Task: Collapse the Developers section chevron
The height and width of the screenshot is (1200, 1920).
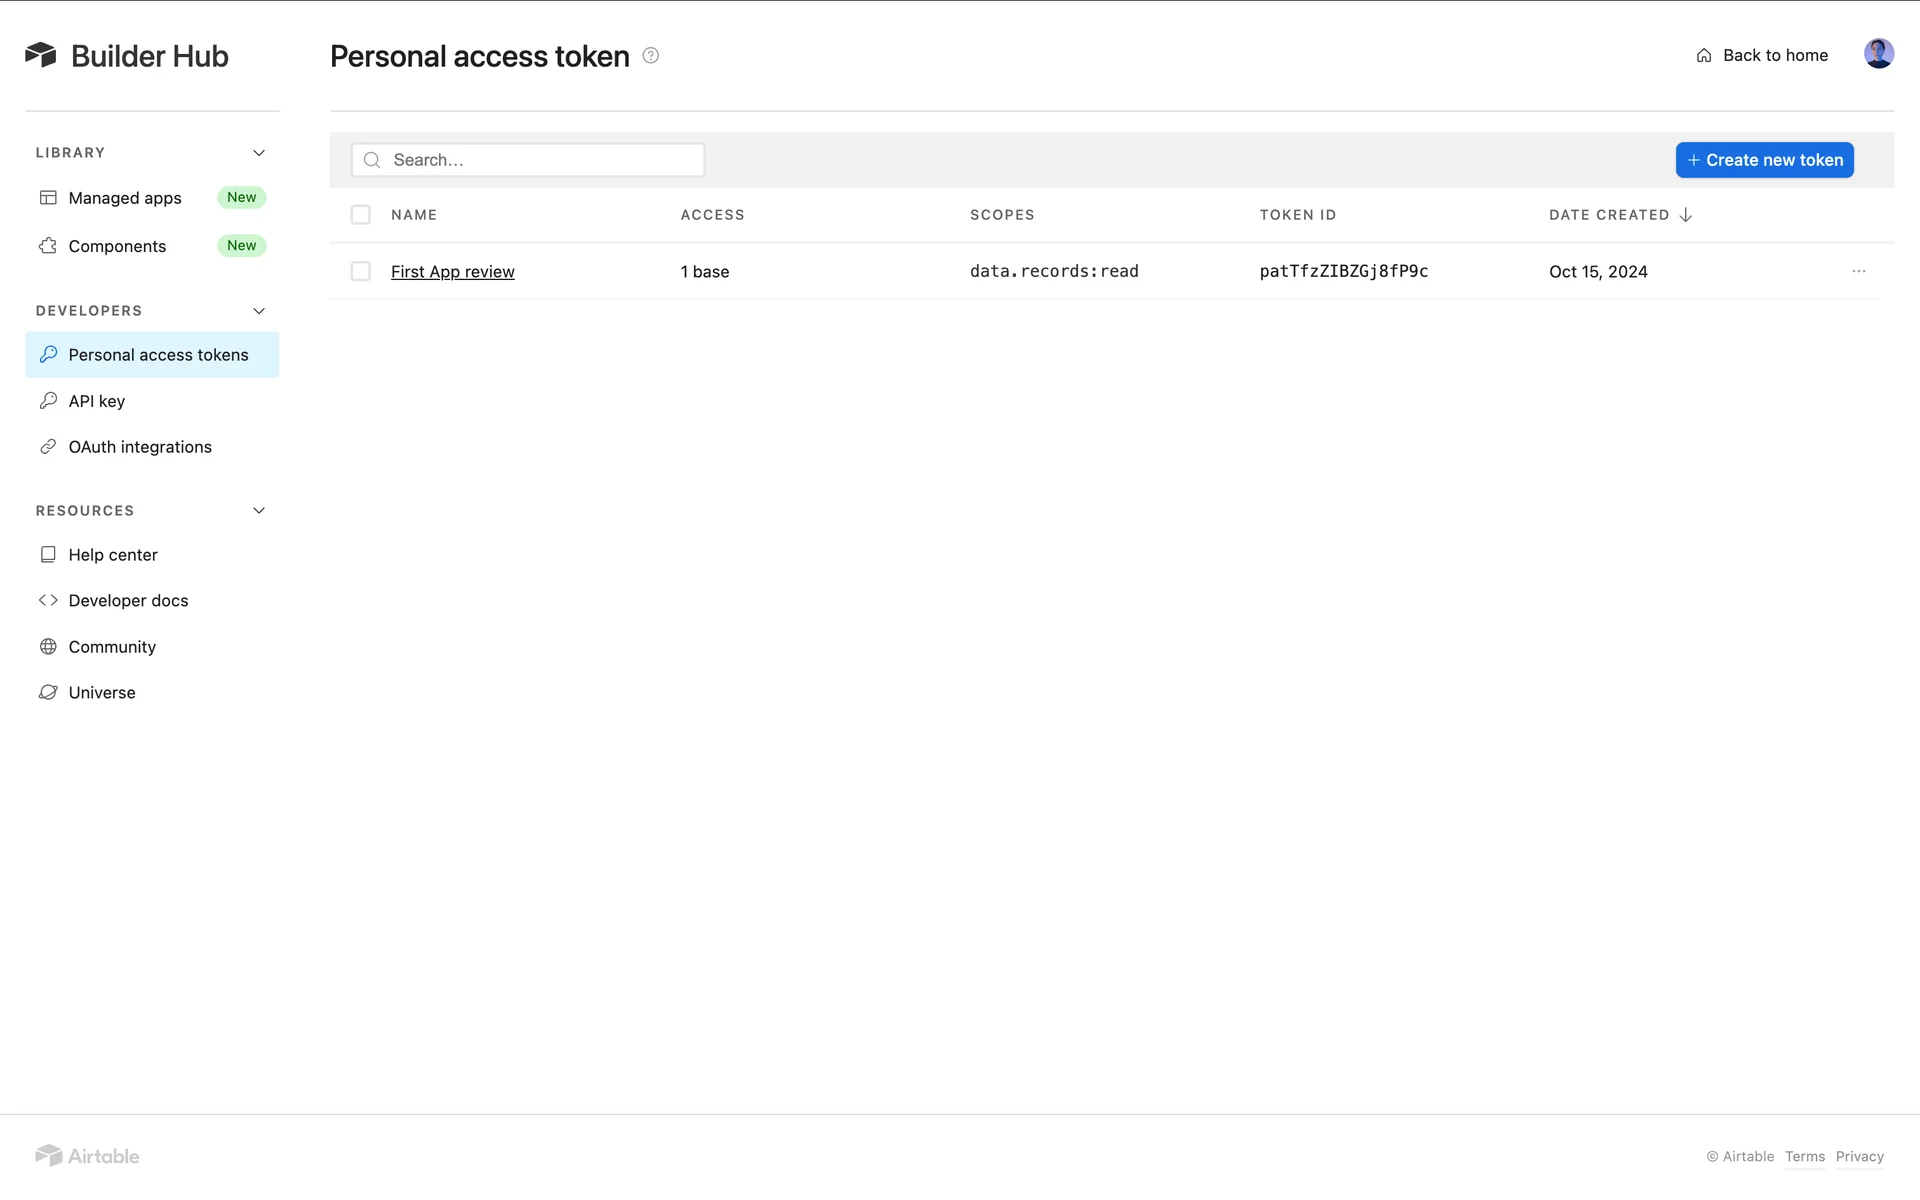Action: 259,311
